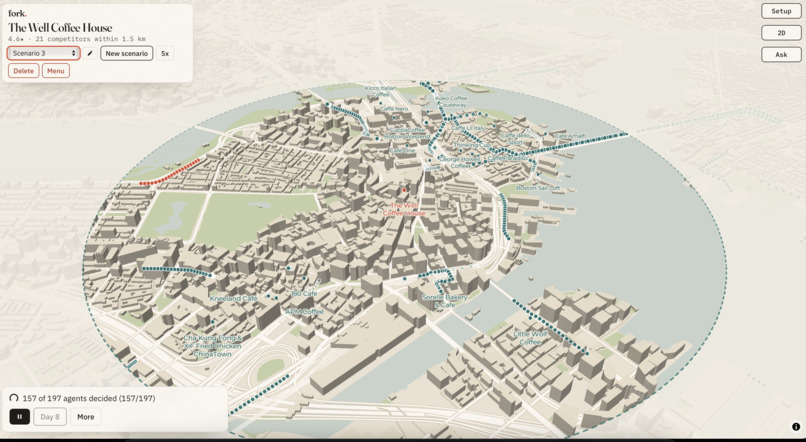The height and width of the screenshot is (442, 806).
Task: Delete the current scenario
Action: click(24, 71)
